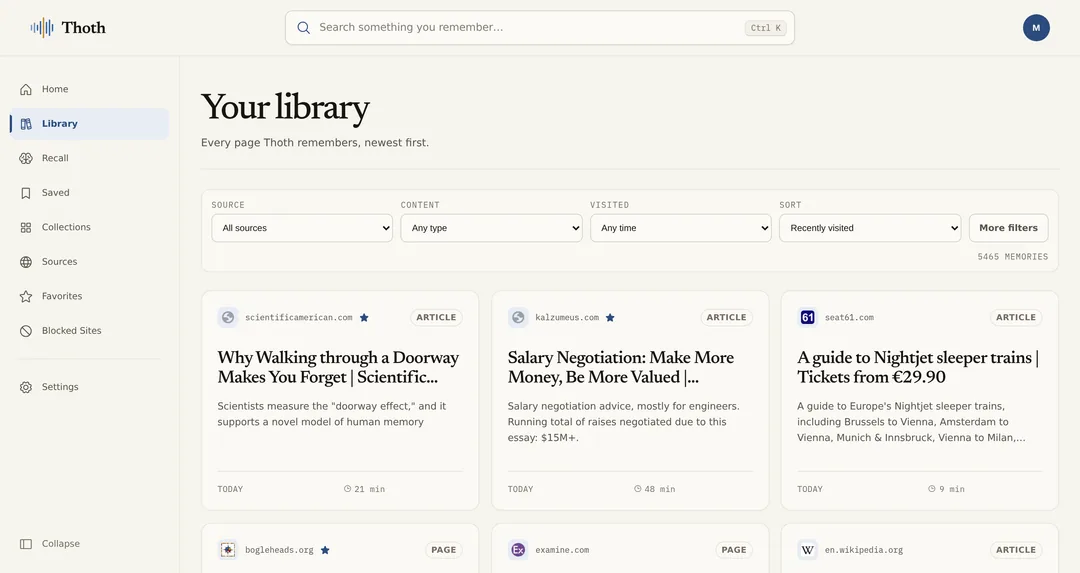Toggle favorite star on kalzumeus.com card
The image size is (1080, 573).
tap(610, 317)
